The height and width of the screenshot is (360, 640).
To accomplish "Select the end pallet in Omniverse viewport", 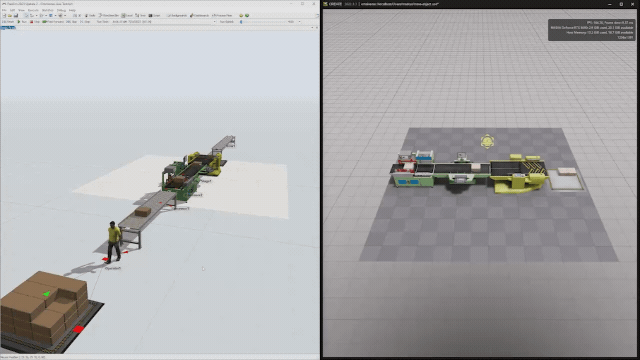I will pos(566,179).
